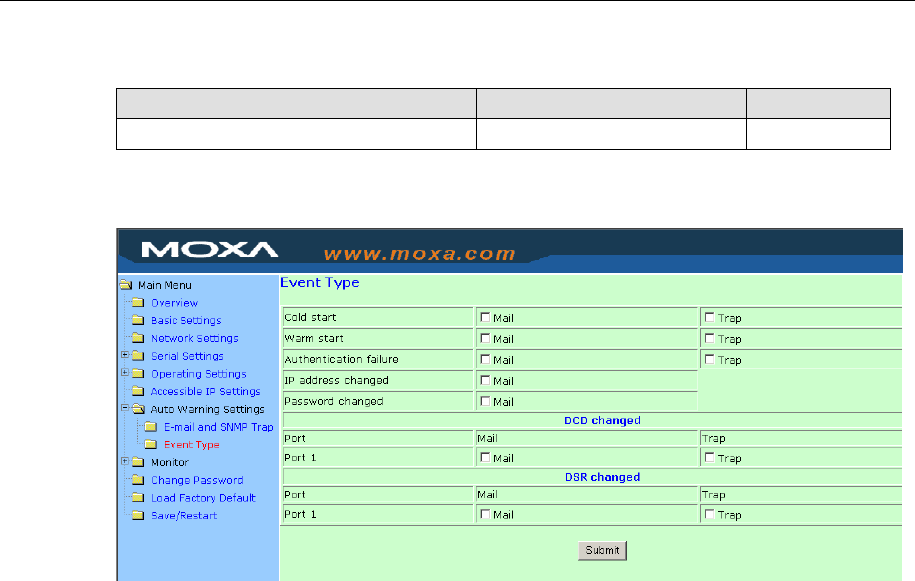Enable Mail for Cold start
The height and width of the screenshot is (581, 915).
(485, 317)
